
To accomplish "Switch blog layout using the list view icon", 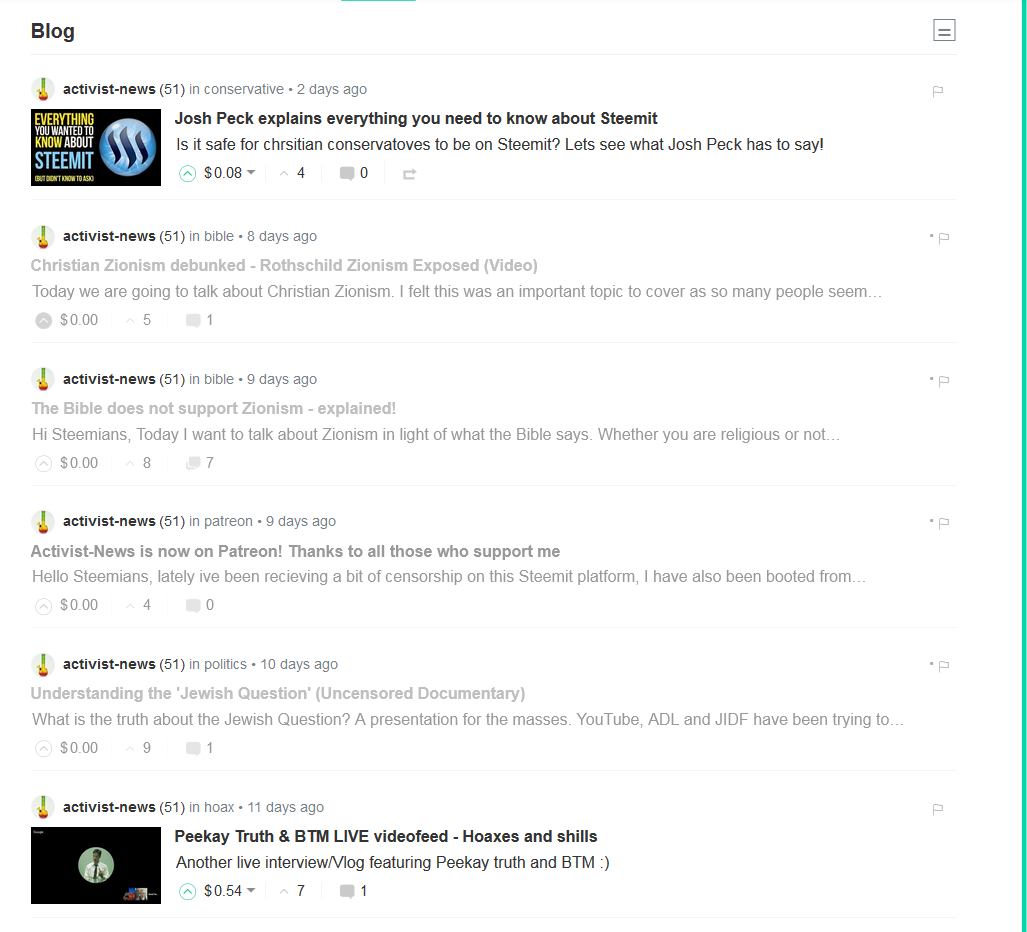I will (944, 30).
